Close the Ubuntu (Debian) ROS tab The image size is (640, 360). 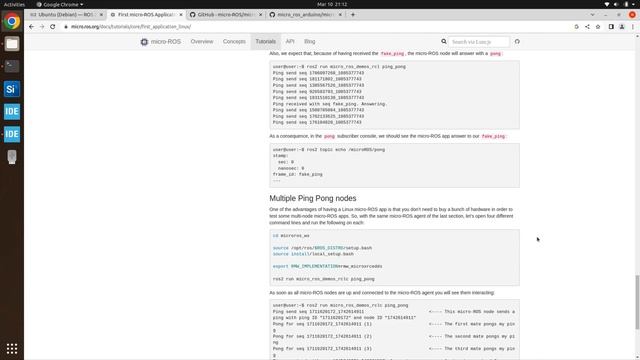101,15
